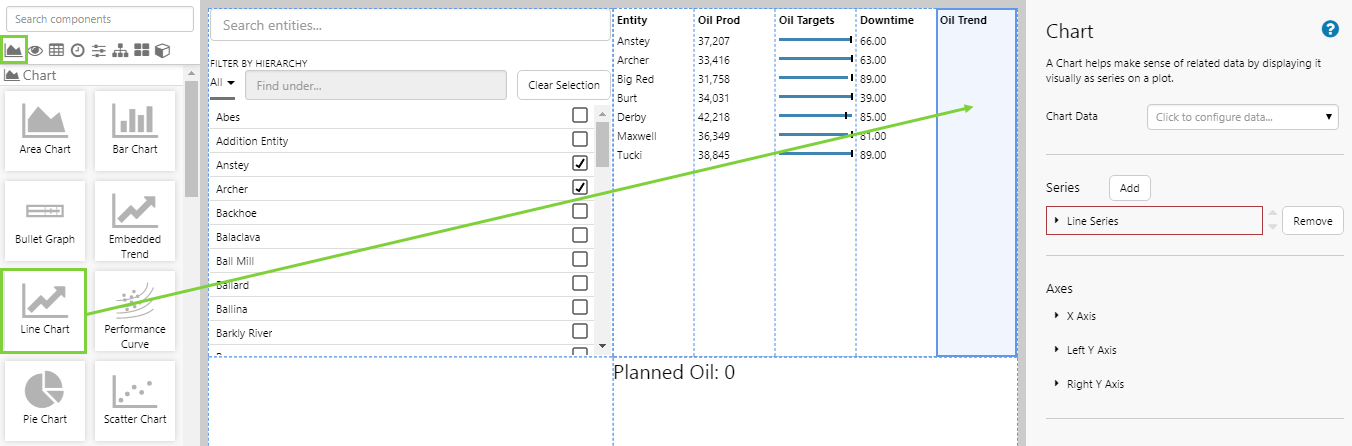The height and width of the screenshot is (446, 1352).
Task: Click the Search entities input field
Action: pyautogui.click(x=409, y=25)
